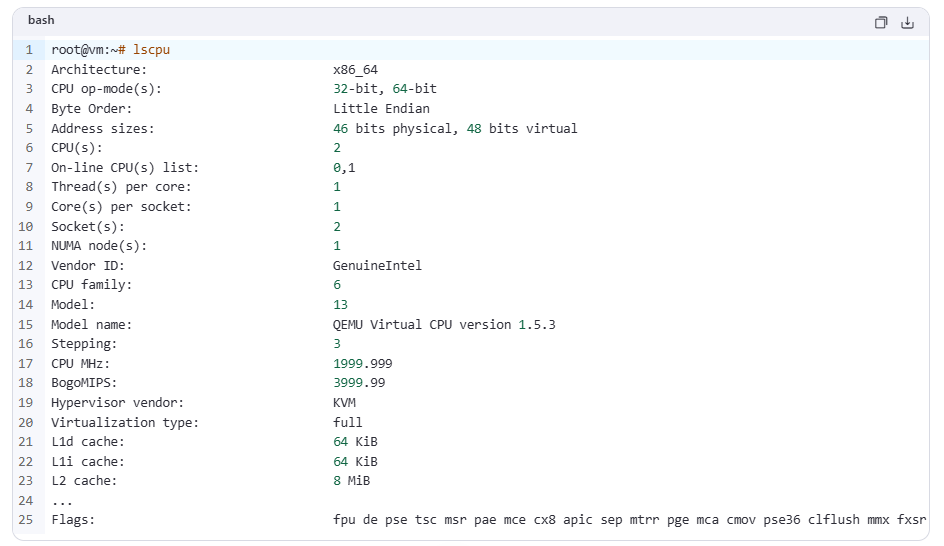Place cursor on Little Endian text

click(x=381, y=109)
